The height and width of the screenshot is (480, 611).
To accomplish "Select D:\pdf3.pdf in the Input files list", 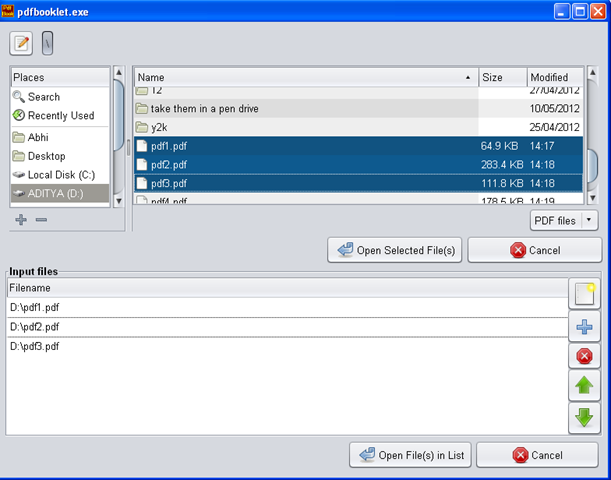I will click(x=288, y=346).
